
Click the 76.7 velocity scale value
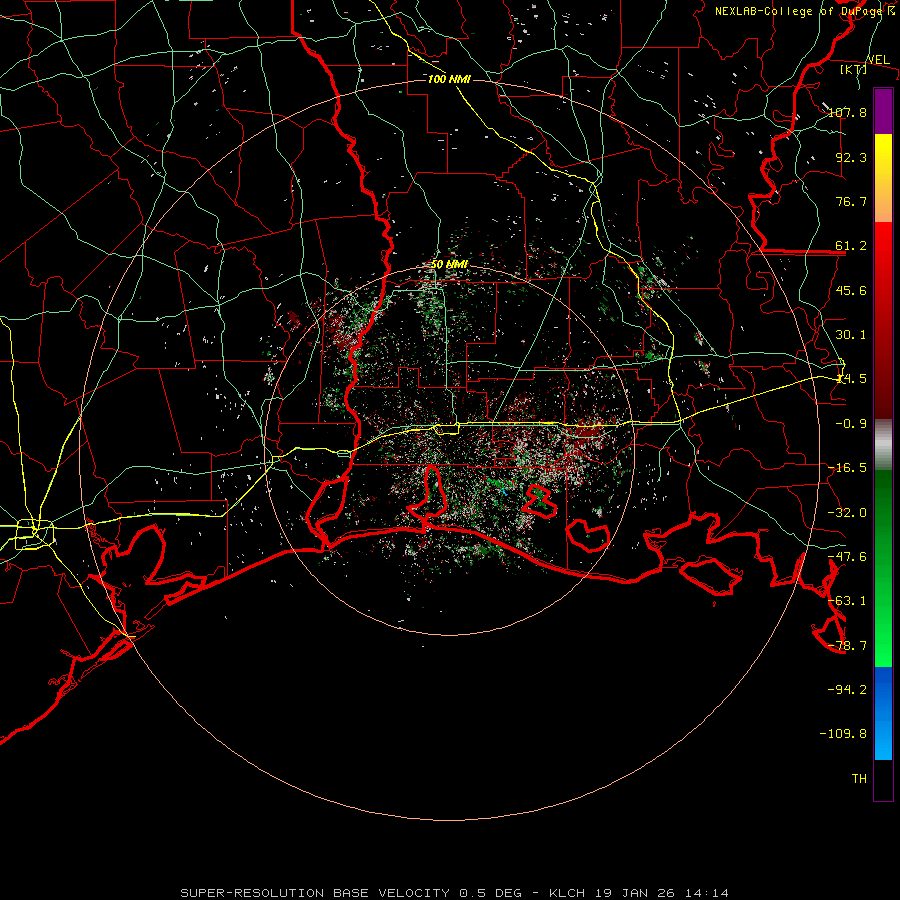tap(851, 201)
